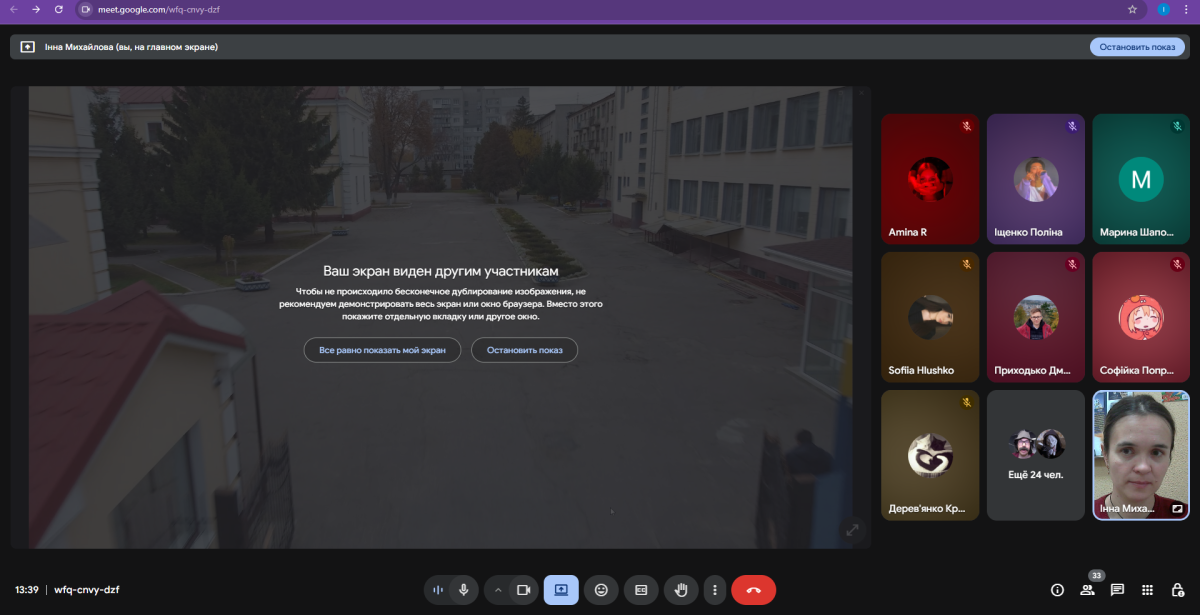Open the three-dot more options menu
Screen dimensions: 1200x615
coord(714,590)
